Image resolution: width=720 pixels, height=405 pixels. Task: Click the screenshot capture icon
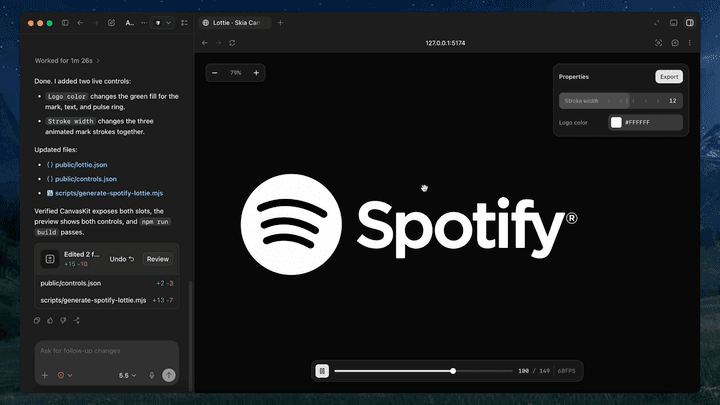(658, 43)
